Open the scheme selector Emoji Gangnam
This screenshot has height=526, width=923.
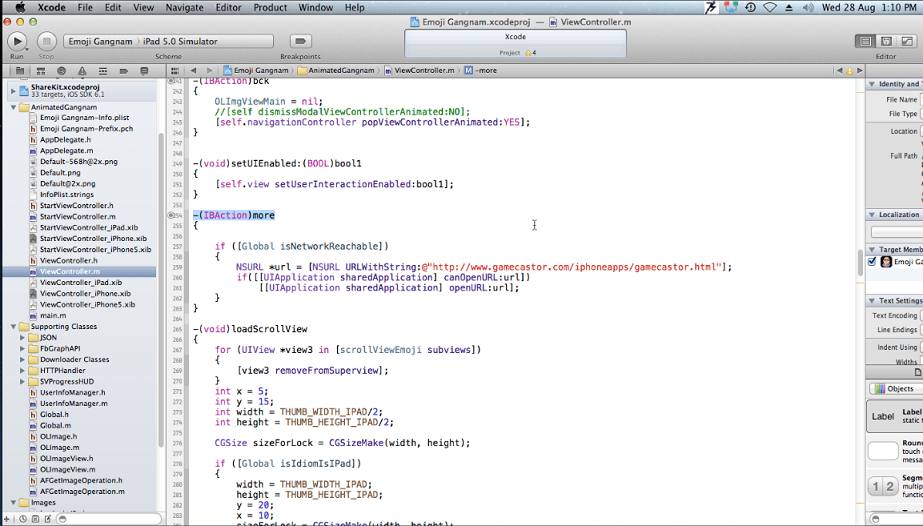100,41
